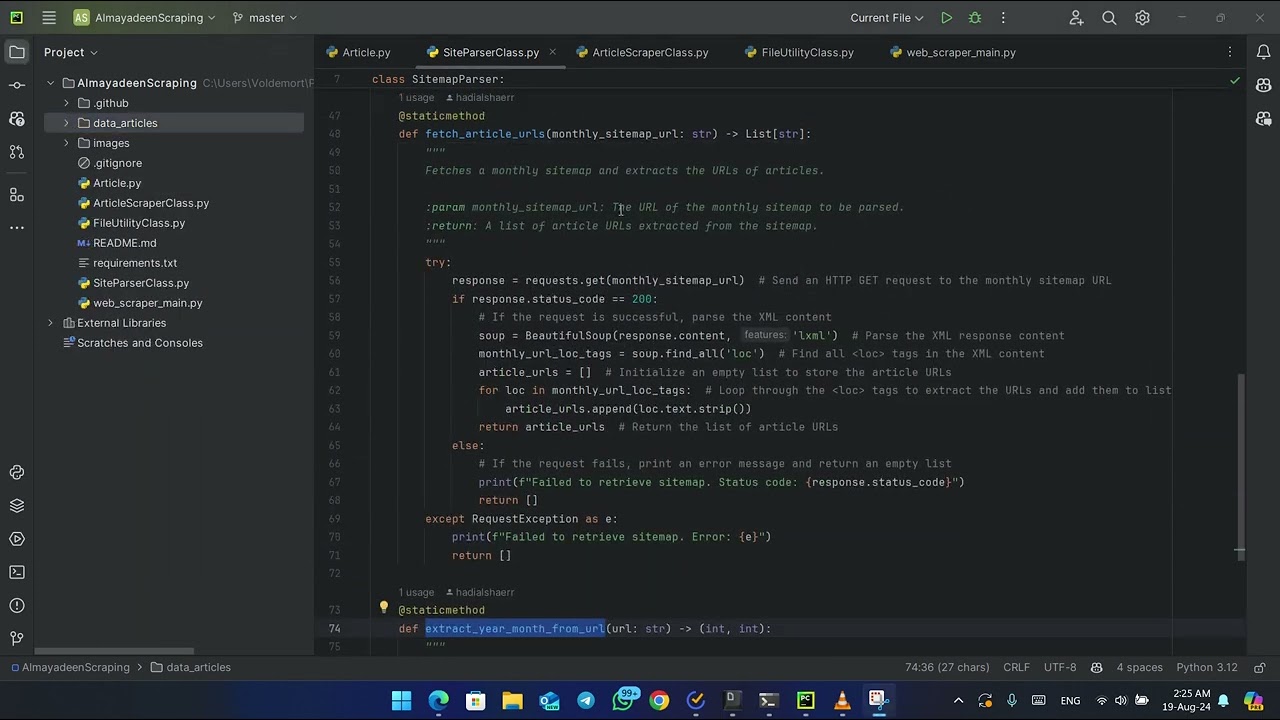Open Search Everywhere magnifier
This screenshot has width=1280, height=720.
click(x=1109, y=17)
